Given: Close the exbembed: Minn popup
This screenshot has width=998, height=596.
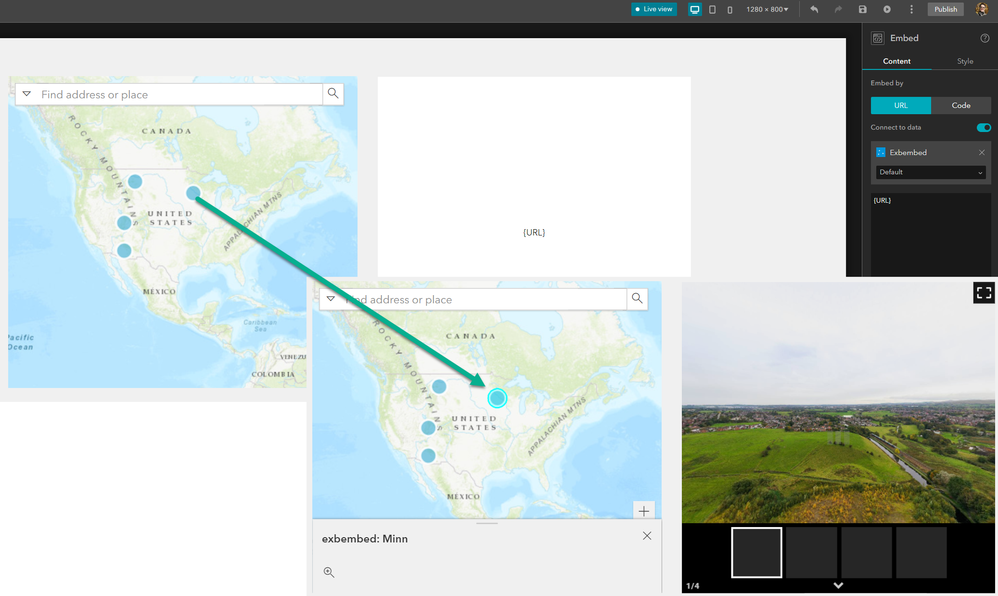Looking at the screenshot, I should pyautogui.click(x=647, y=536).
